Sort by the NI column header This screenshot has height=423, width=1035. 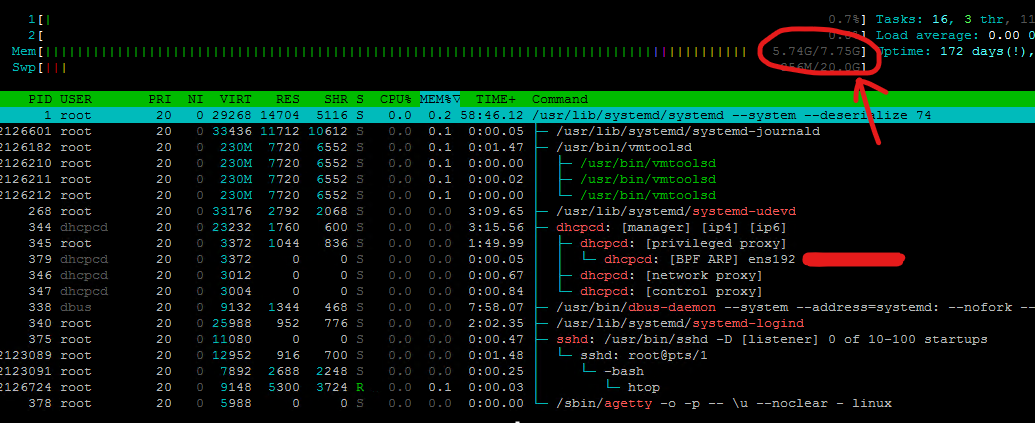pyautogui.click(x=195, y=100)
